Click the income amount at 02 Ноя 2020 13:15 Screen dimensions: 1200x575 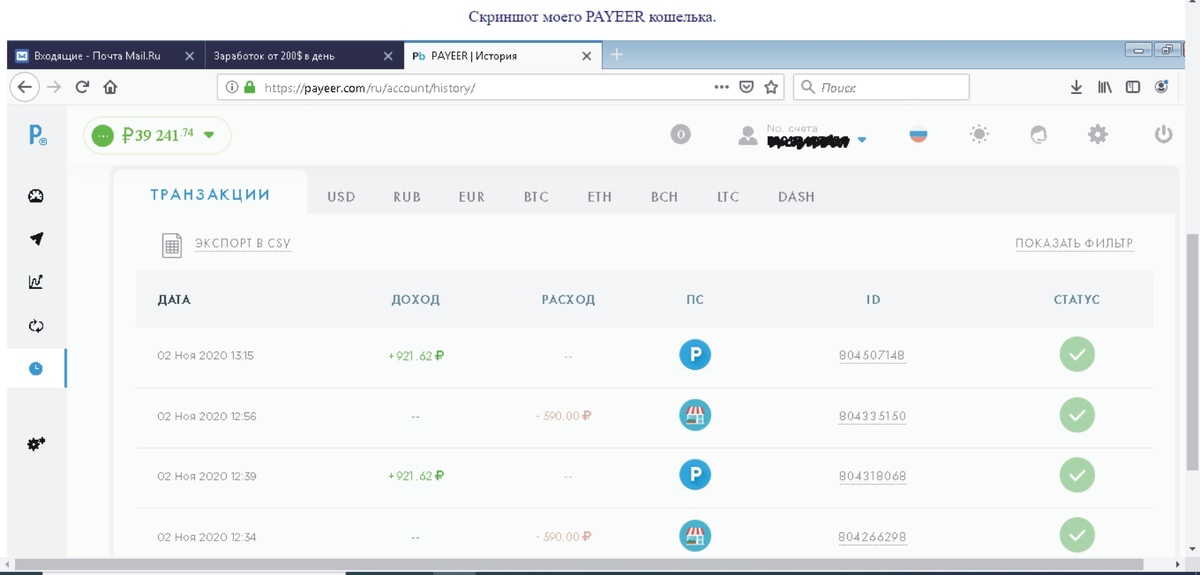pyautogui.click(x=416, y=356)
